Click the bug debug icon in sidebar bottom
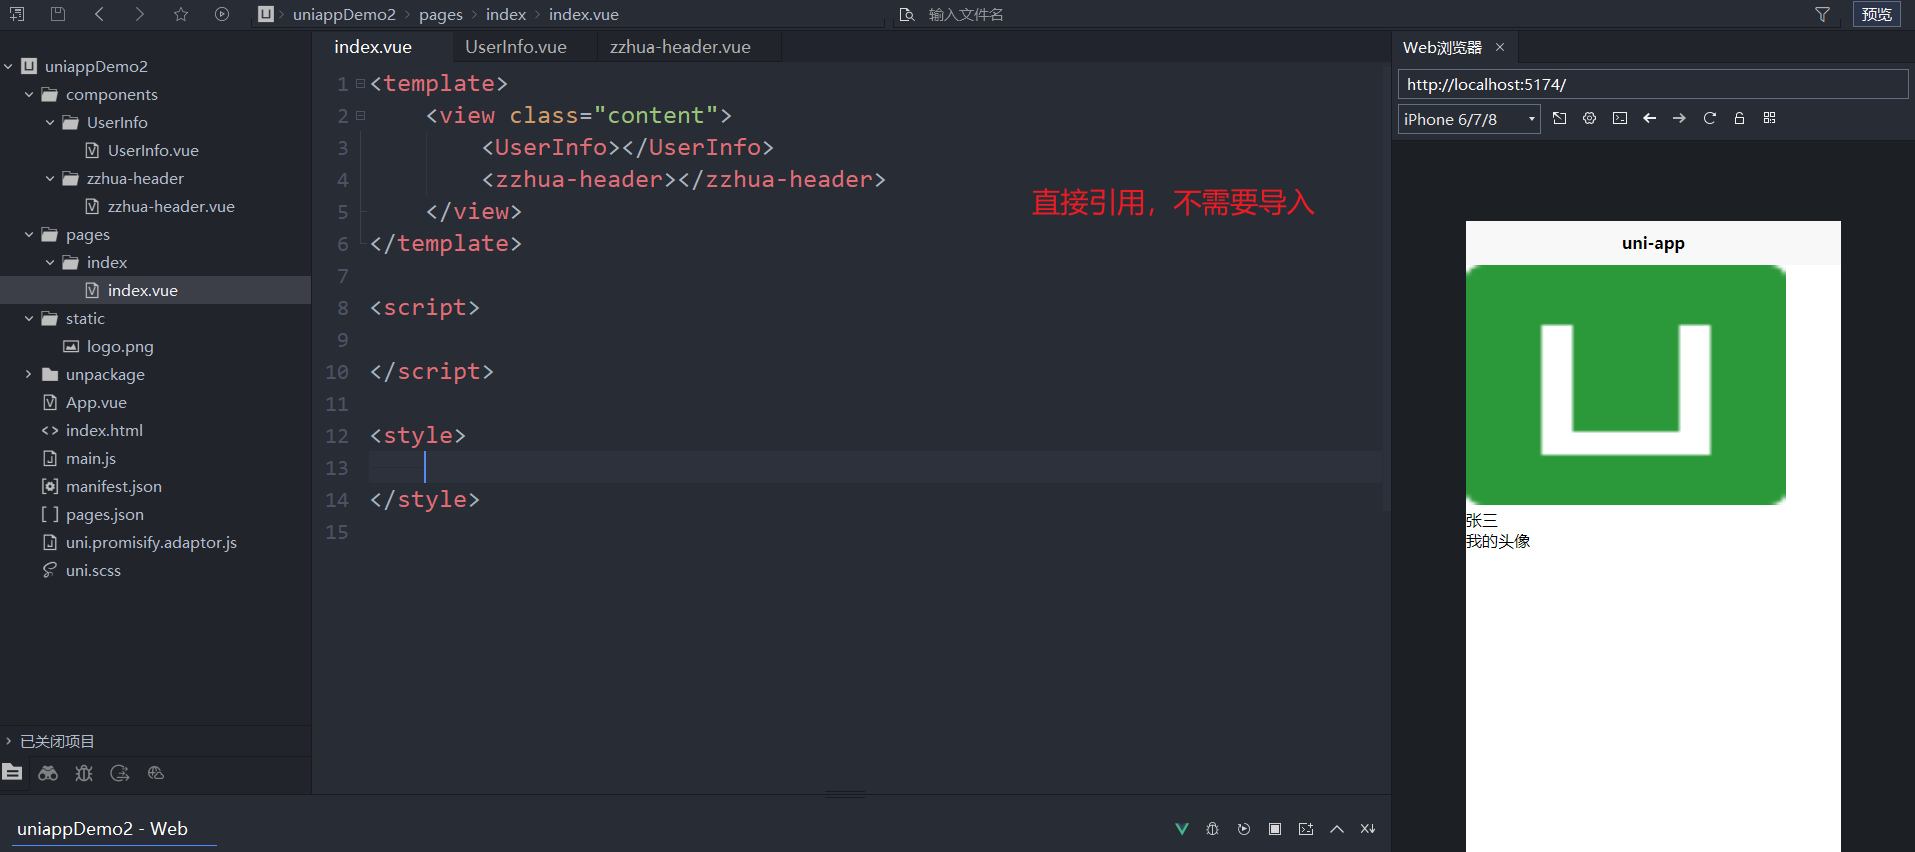Image resolution: width=1915 pixels, height=852 pixels. click(84, 773)
